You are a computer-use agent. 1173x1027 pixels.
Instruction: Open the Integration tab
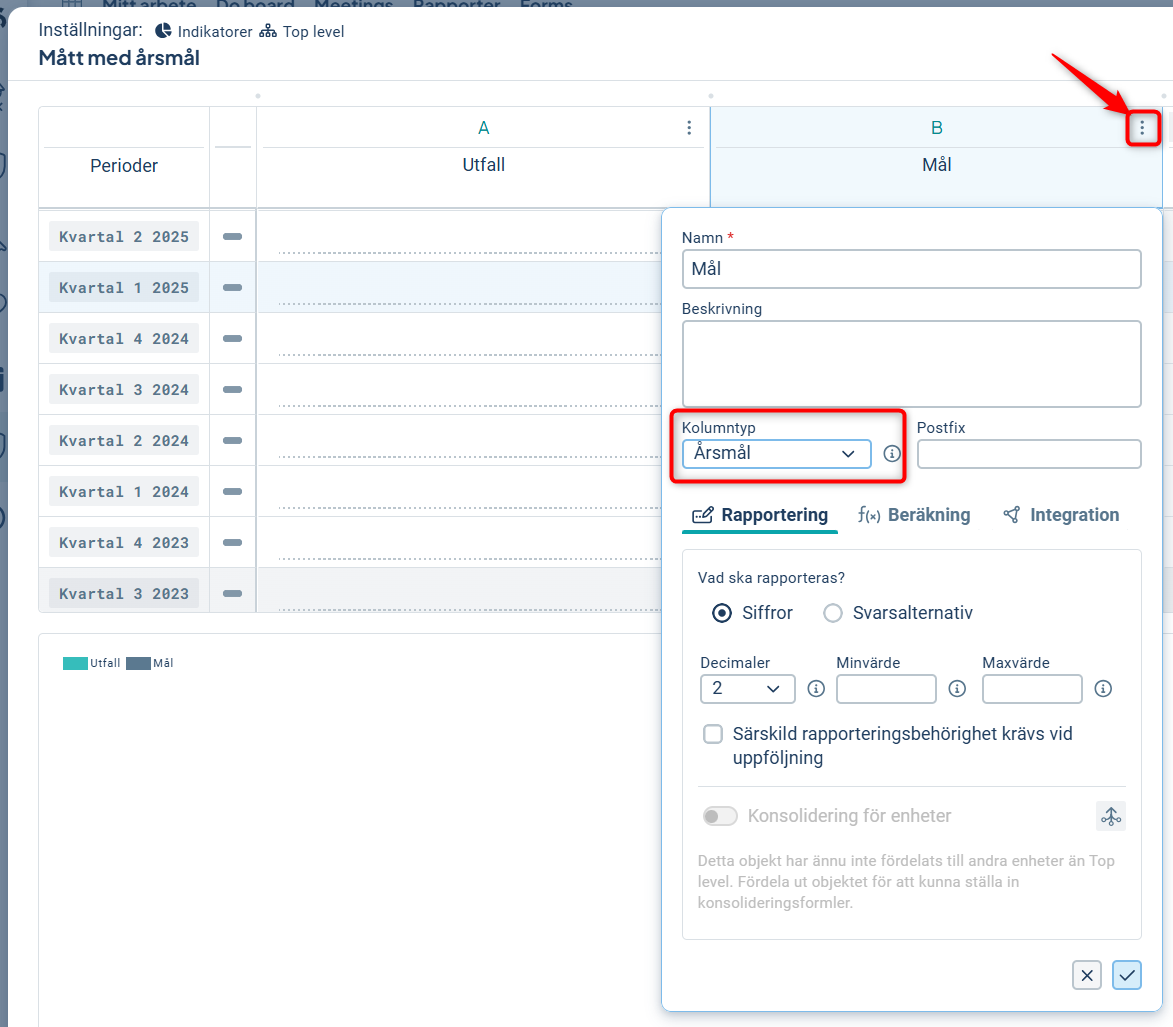tap(1060, 515)
